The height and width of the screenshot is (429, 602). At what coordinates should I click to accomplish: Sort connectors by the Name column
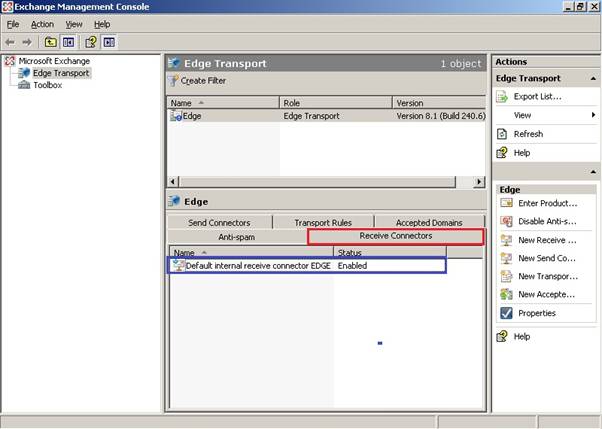pyautogui.click(x=251, y=252)
